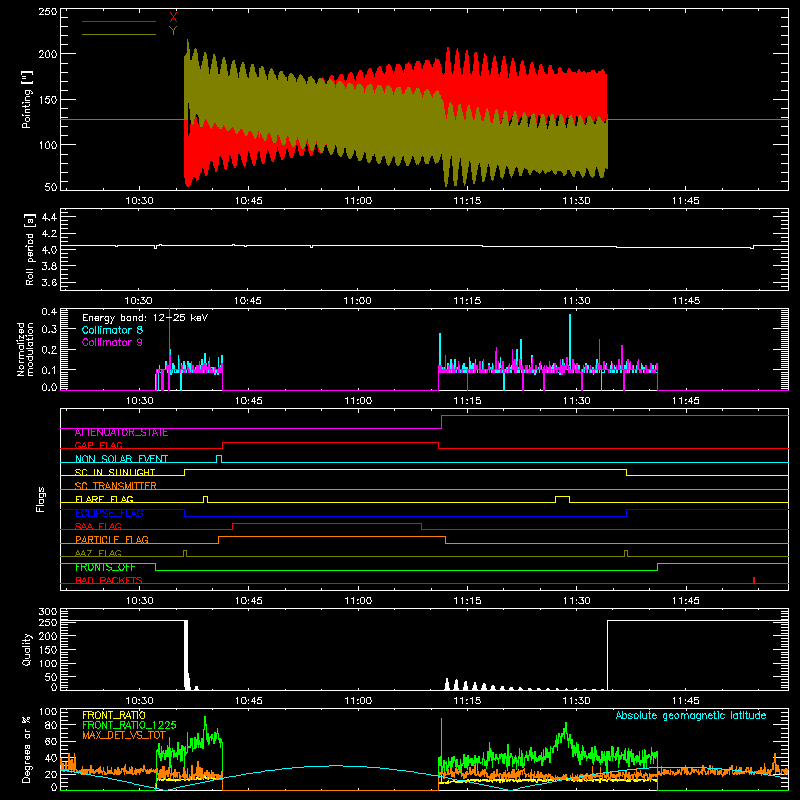Click the 11:00 tick under the Pointing panel
The height and width of the screenshot is (800, 800).
(358, 201)
